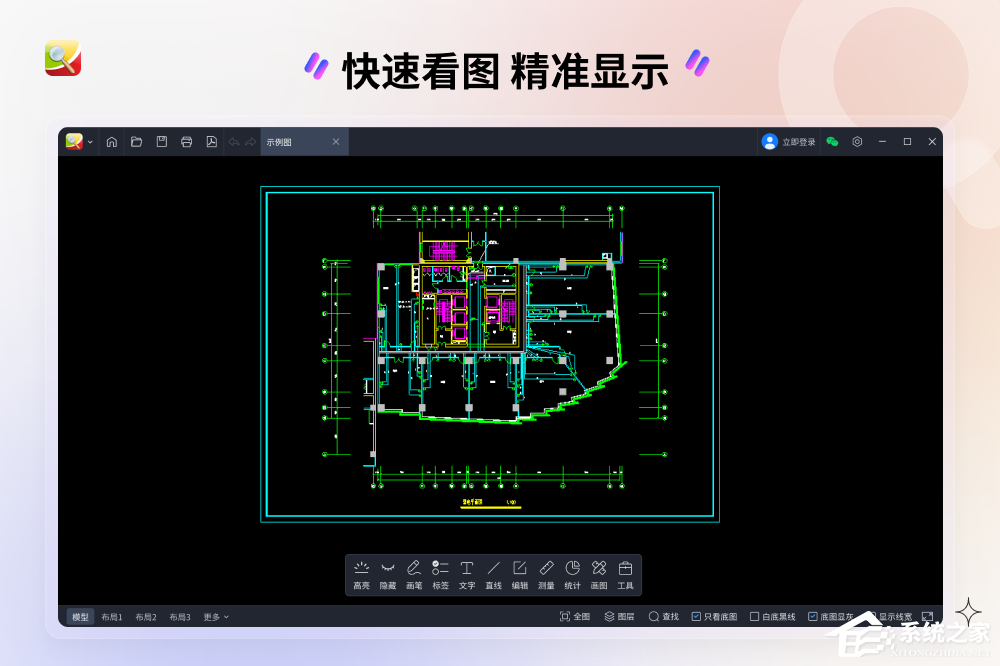Expand the 更多 layouts dropdown

pyautogui.click(x=216, y=617)
